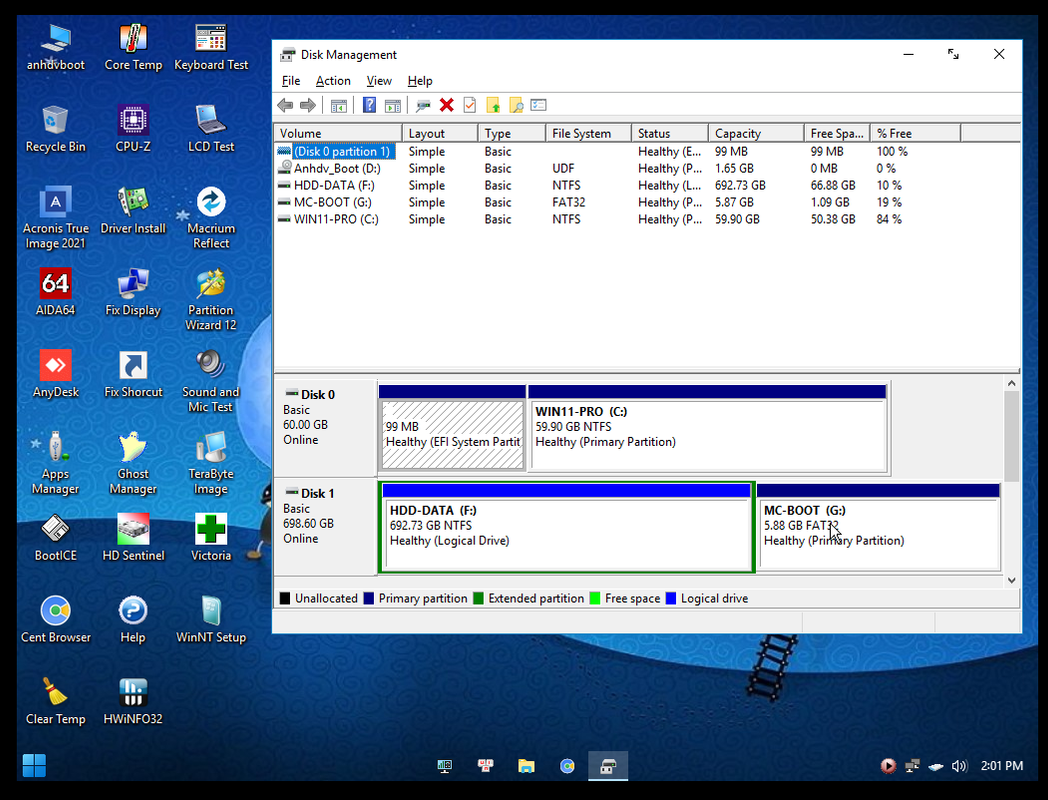Select the BootICE desktop icon
Image resolution: width=1048 pixels, height=800 pixels.
(x=55, y=537)
